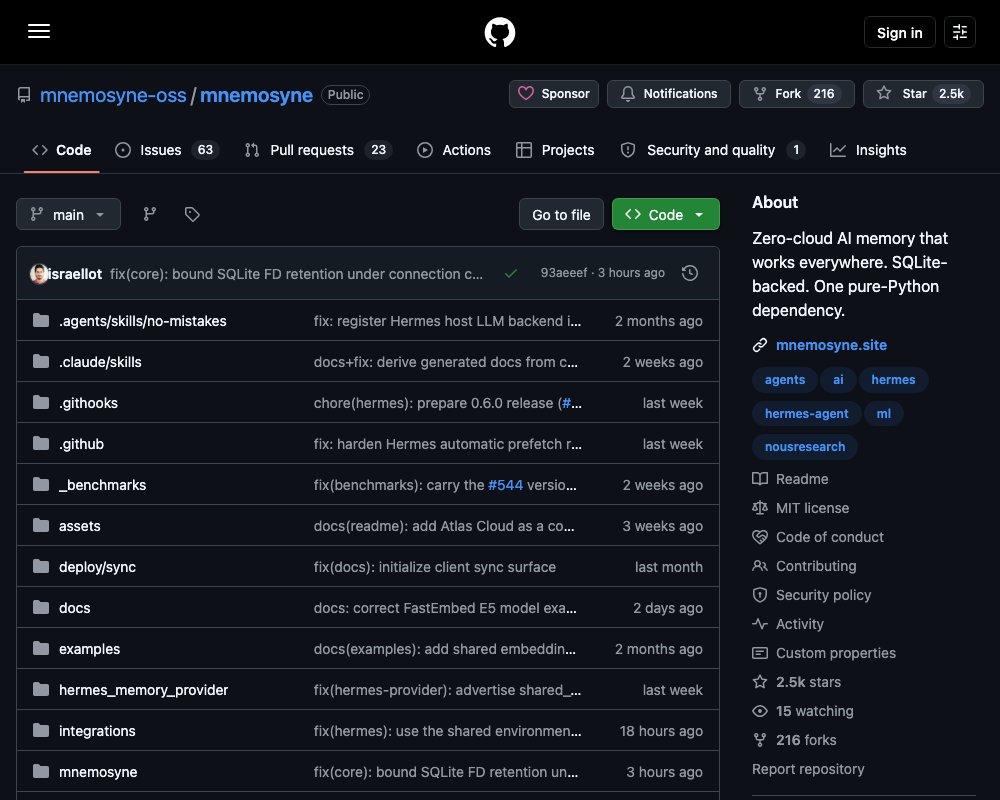View tags via the tag icon
Image resolution: width=1000 pixels, height=800 pixels.
click(192, 214)
